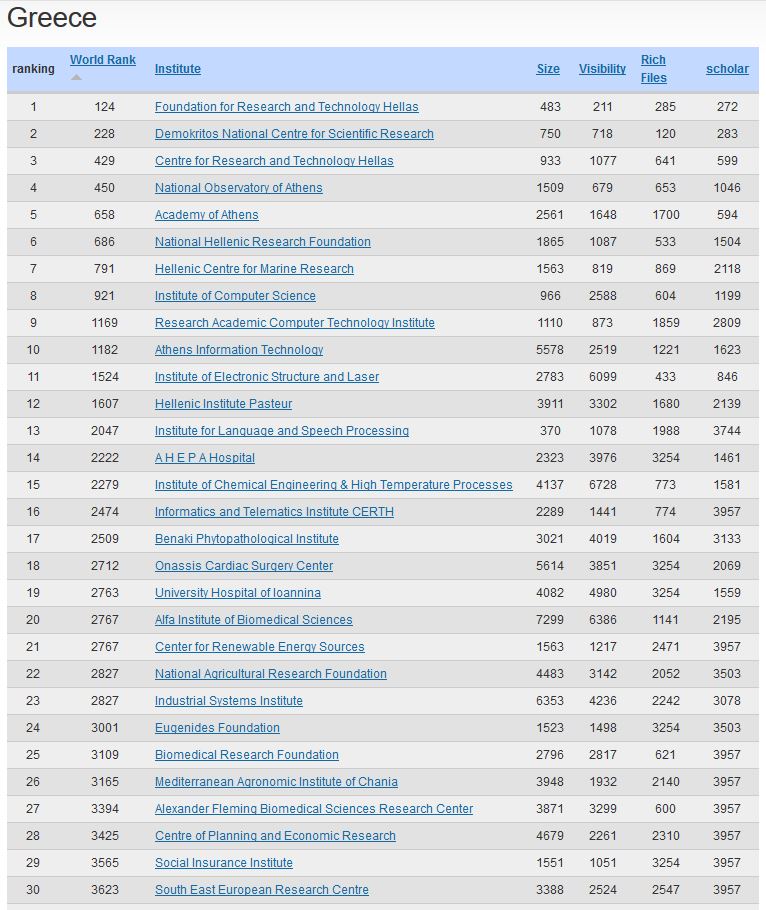Open Eugenides Foundation link
The height and width of the screenshot is (910, 766).
[x=217, y=728]
